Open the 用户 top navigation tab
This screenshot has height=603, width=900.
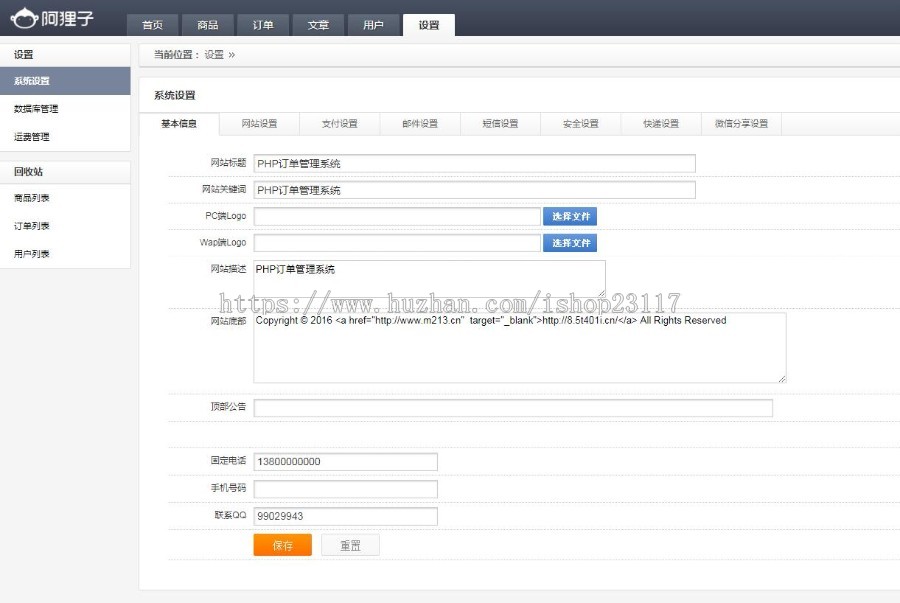tap(373, 25)
